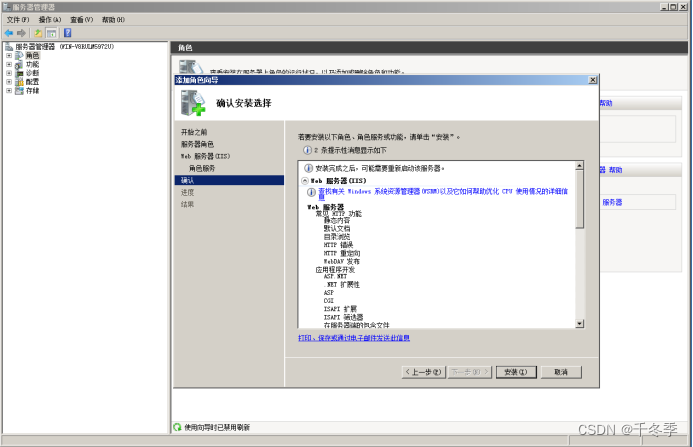
Task: Click the 静态内容 list entry
Action: (337, 221)
